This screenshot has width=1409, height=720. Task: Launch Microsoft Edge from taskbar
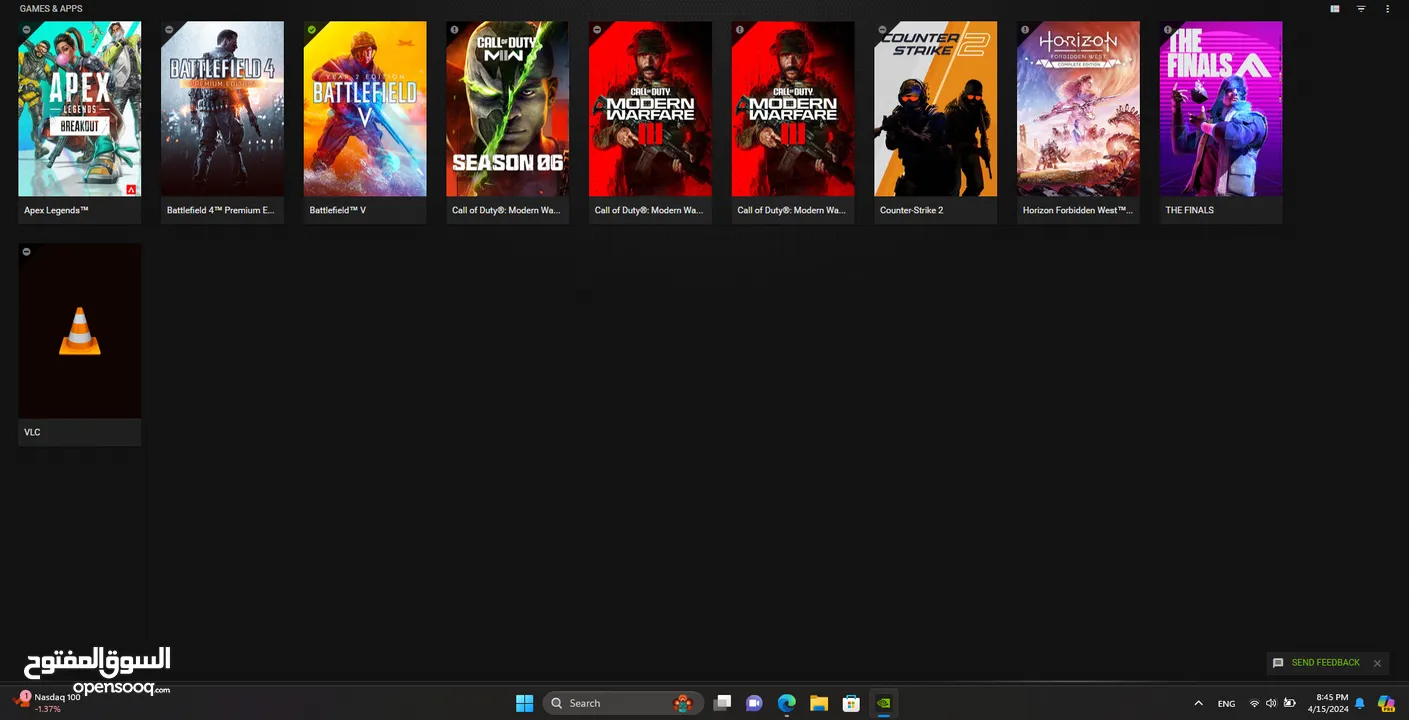[x=786, y=703]
